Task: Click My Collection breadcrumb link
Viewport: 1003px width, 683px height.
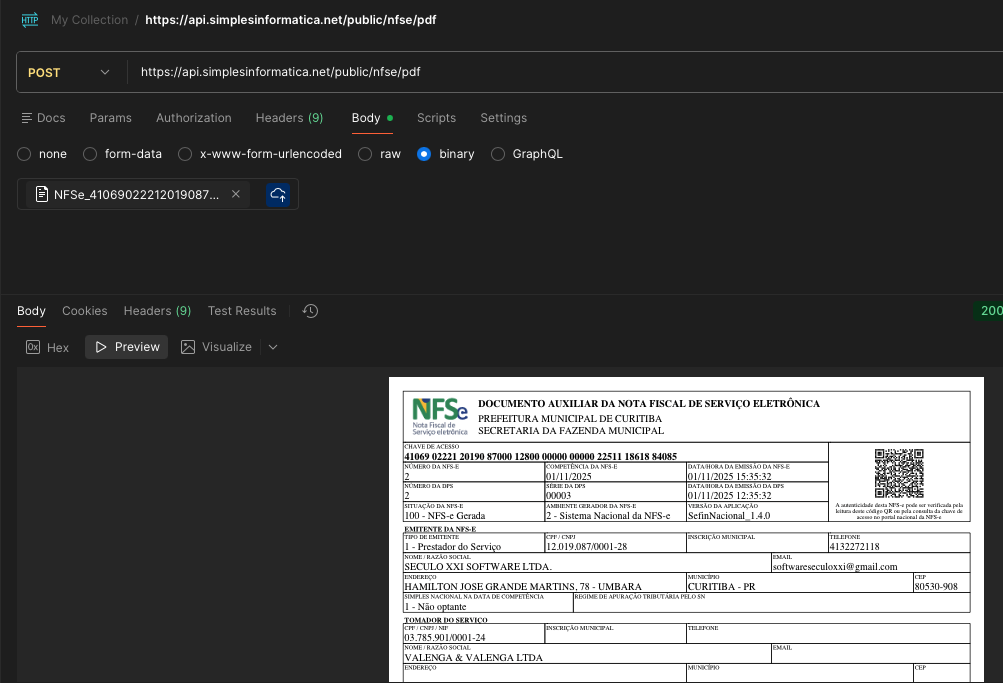Action: pos(89,20)
